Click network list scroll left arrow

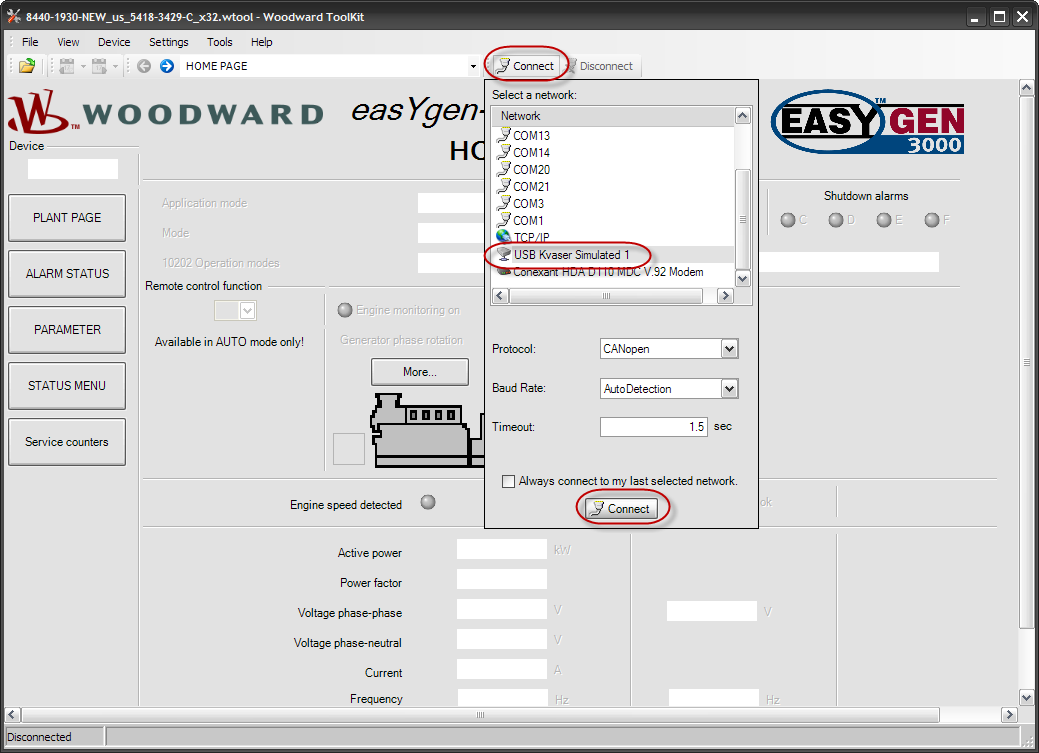[x=501, y=296]
